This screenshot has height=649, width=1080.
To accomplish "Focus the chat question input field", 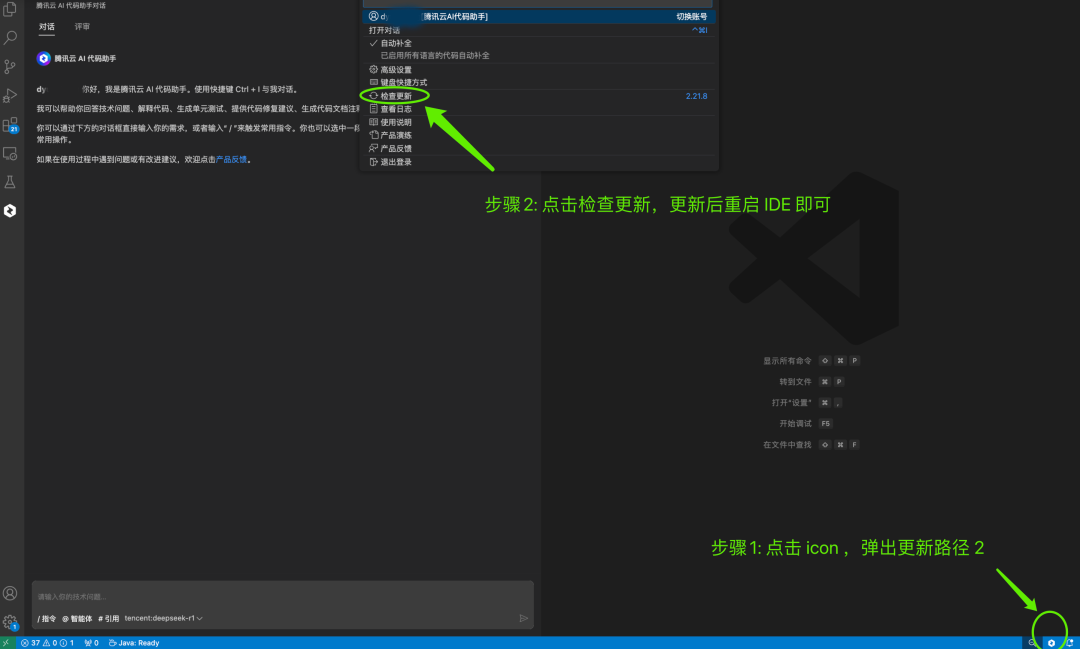I will pos(282,597).
